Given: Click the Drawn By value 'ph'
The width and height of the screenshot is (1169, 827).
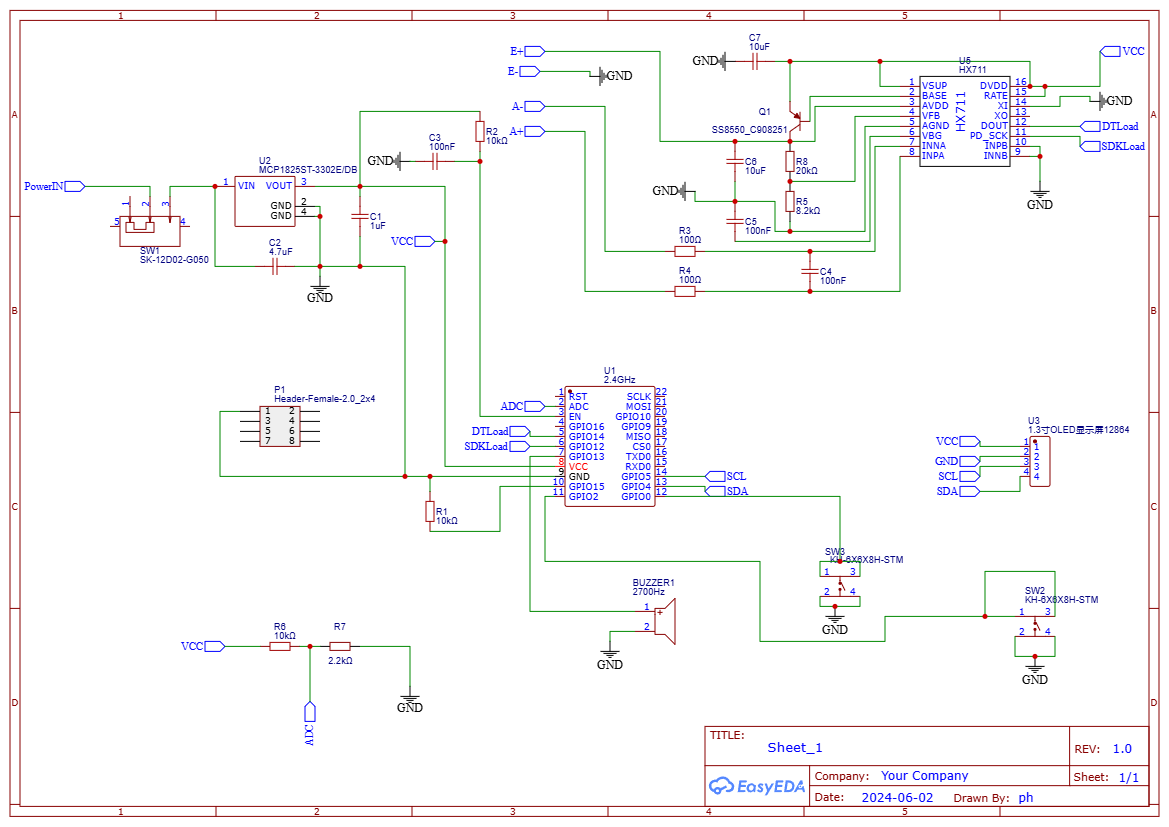Looking at the screenshot, I should 1026,798.
